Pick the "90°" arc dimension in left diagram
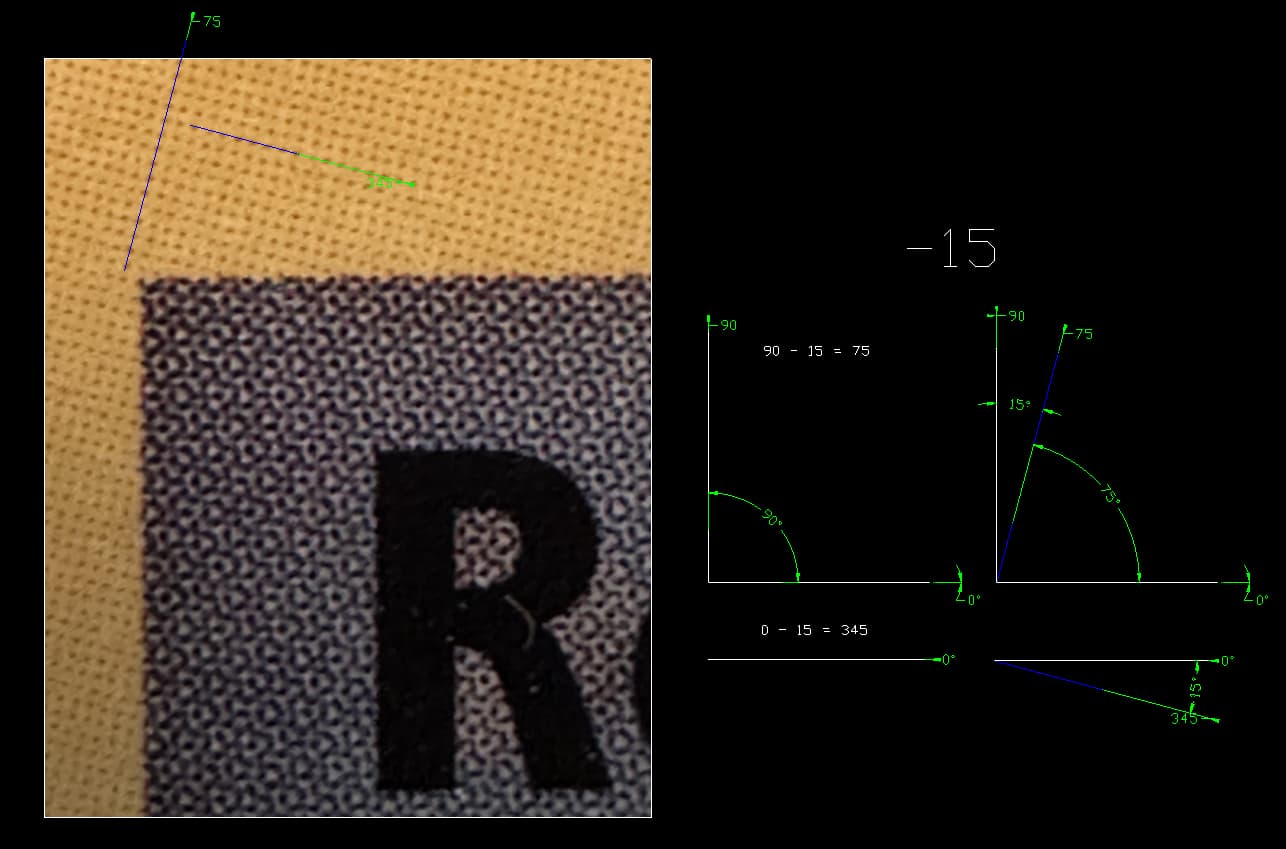The width and height of the screenshot is (1286, 849). (771, 518)
